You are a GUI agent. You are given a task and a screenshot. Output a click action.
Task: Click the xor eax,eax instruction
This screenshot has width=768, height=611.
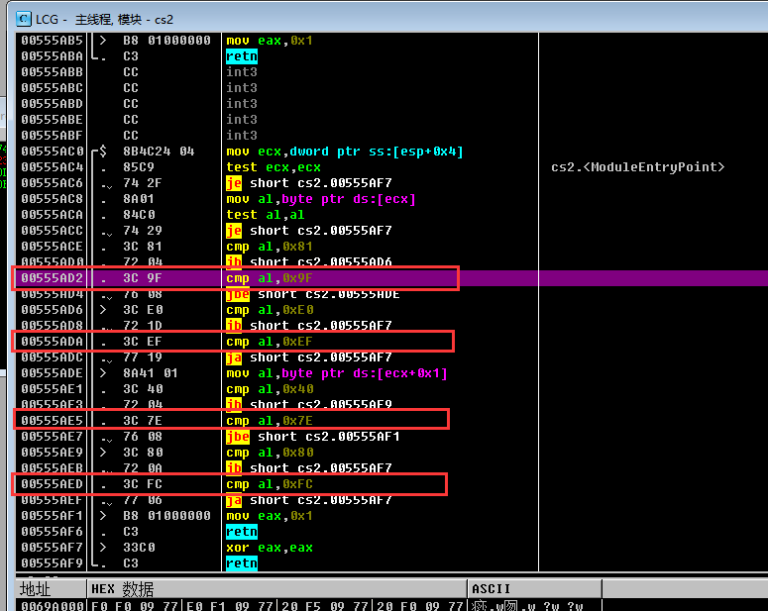click(x=258, y=548)
